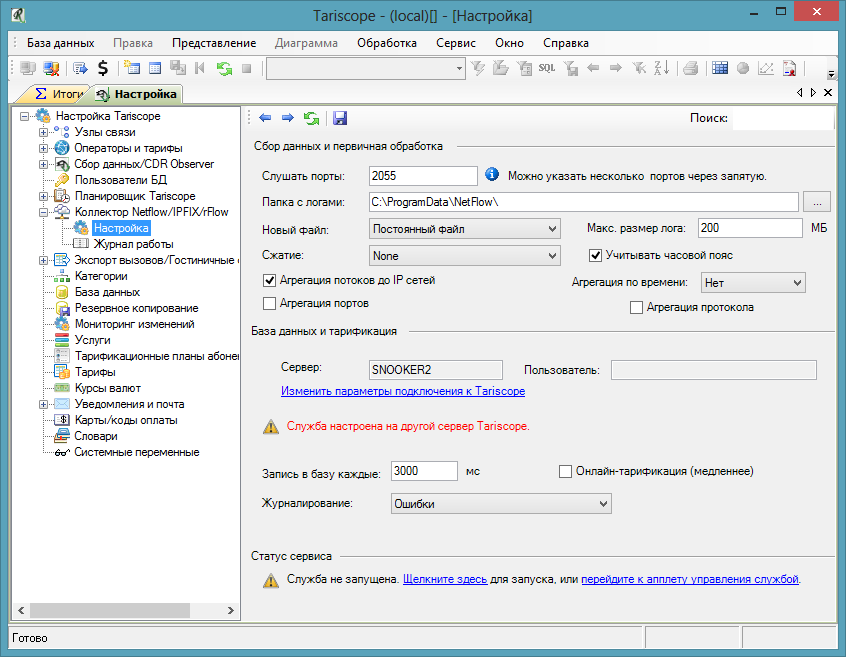Screen dimensions: 846x657
Task: Toggle 'Учитывать часовой пояс' checkbox
Action: (x=595, y=255)
